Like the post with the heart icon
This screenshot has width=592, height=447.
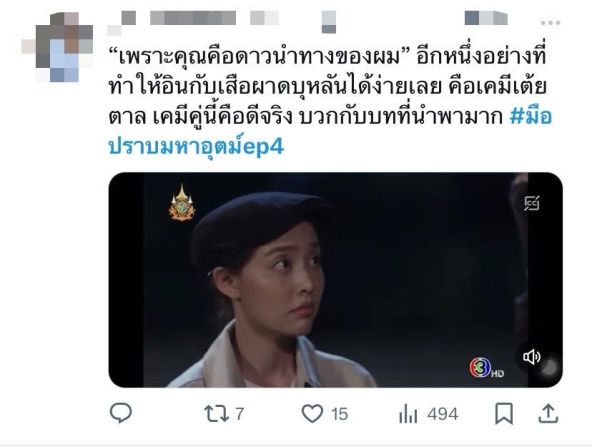313,413
